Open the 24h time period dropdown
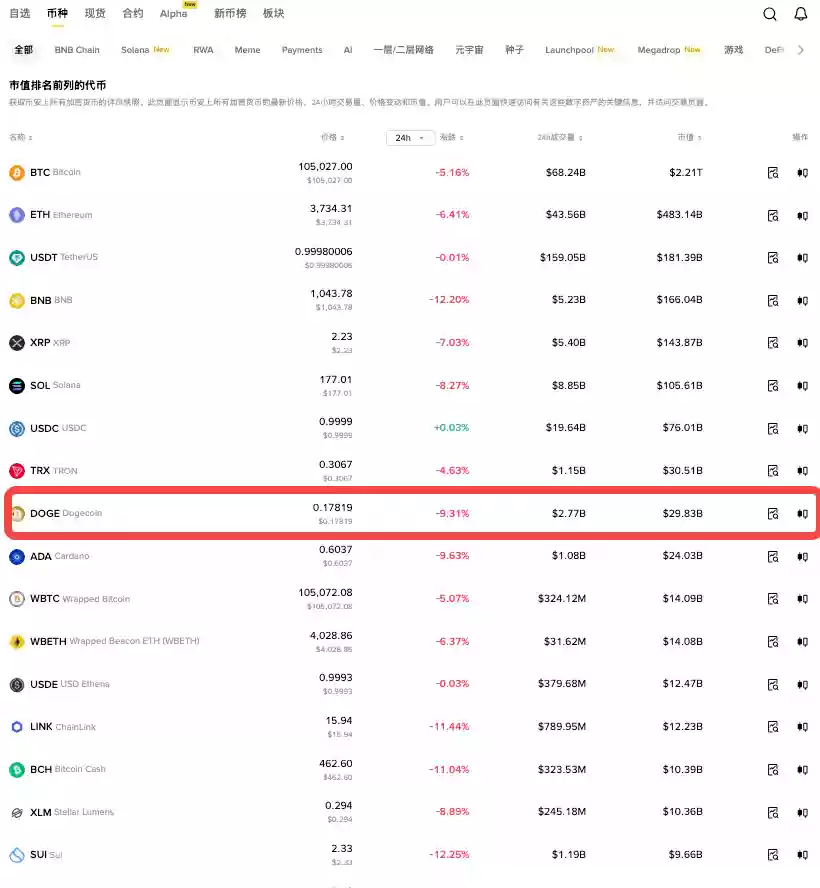 [x=410, y=138]
